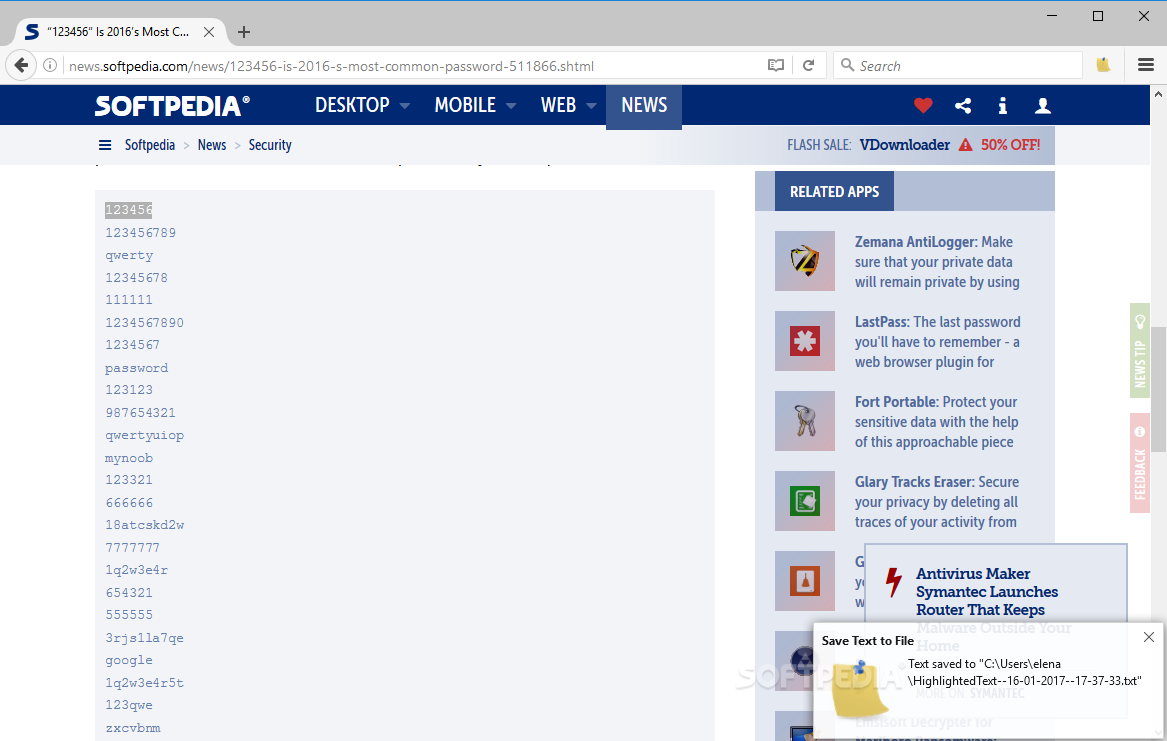The image size is (1167, 741).
Task: Open the FEEDBACK side tab
Action: tap(1139, 463)
